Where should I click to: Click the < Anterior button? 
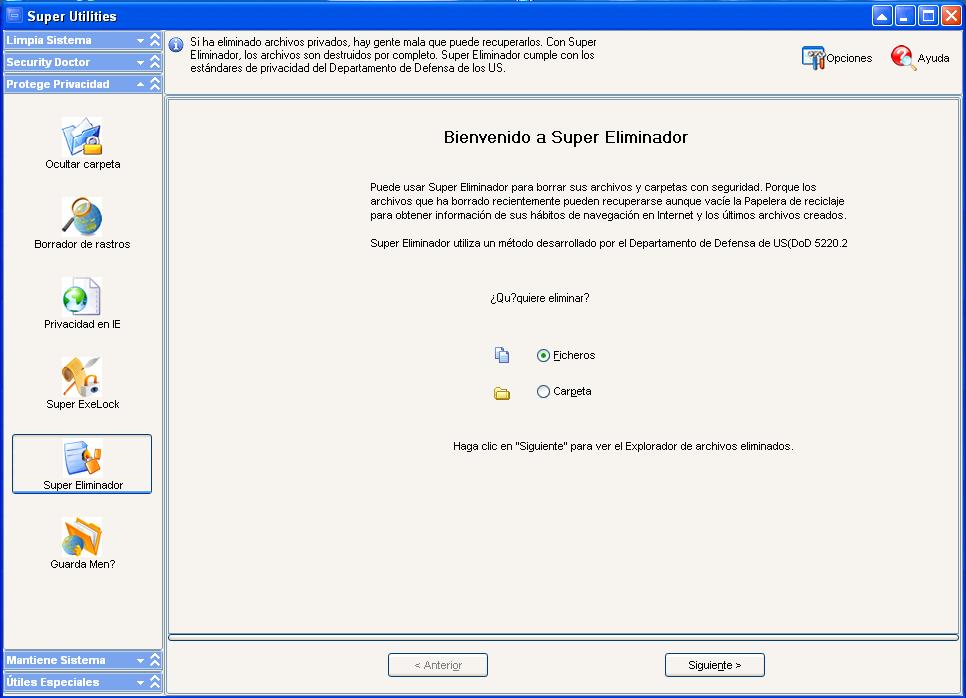point(438,665)
